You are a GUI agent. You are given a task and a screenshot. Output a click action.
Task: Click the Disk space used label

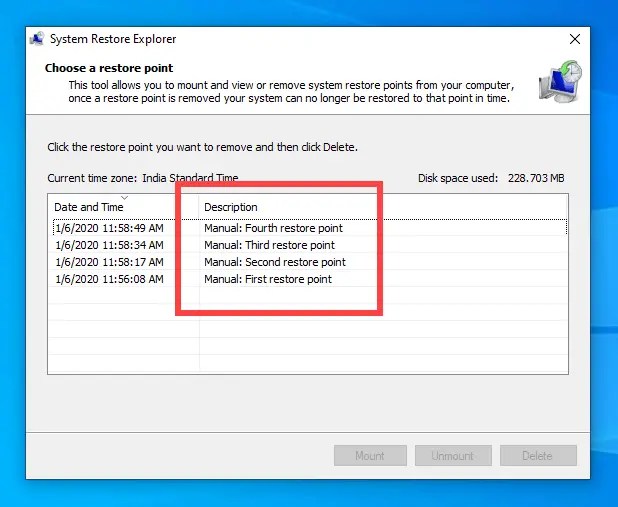tap(458, 178)
